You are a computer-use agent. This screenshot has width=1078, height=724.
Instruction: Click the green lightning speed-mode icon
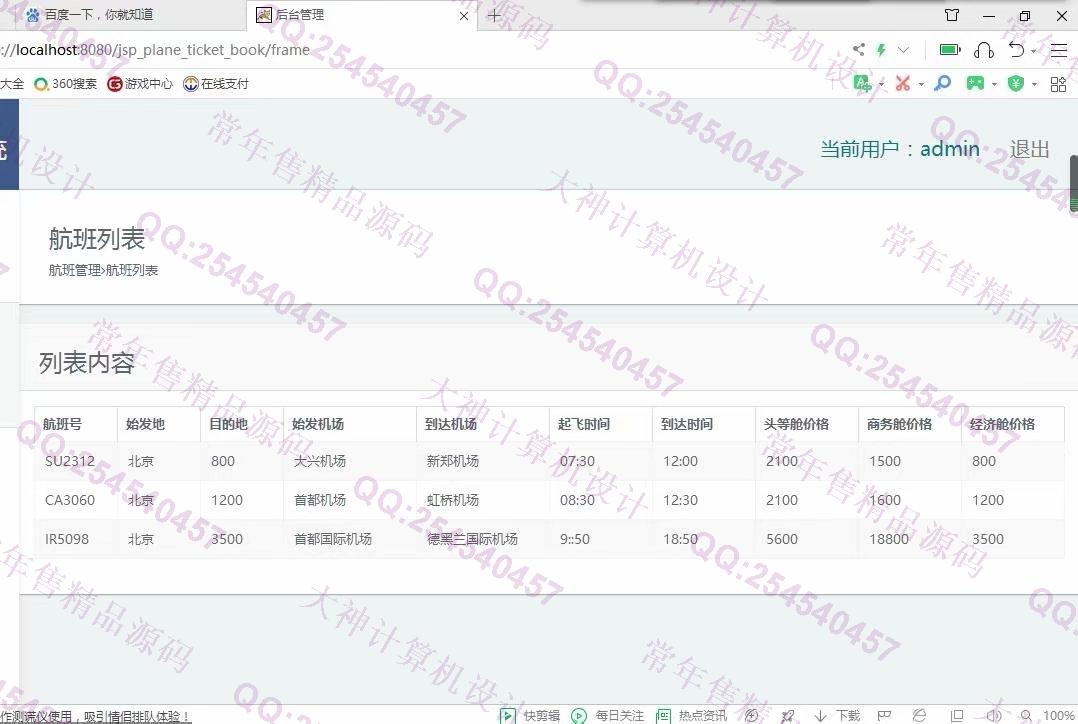point(881,50)
